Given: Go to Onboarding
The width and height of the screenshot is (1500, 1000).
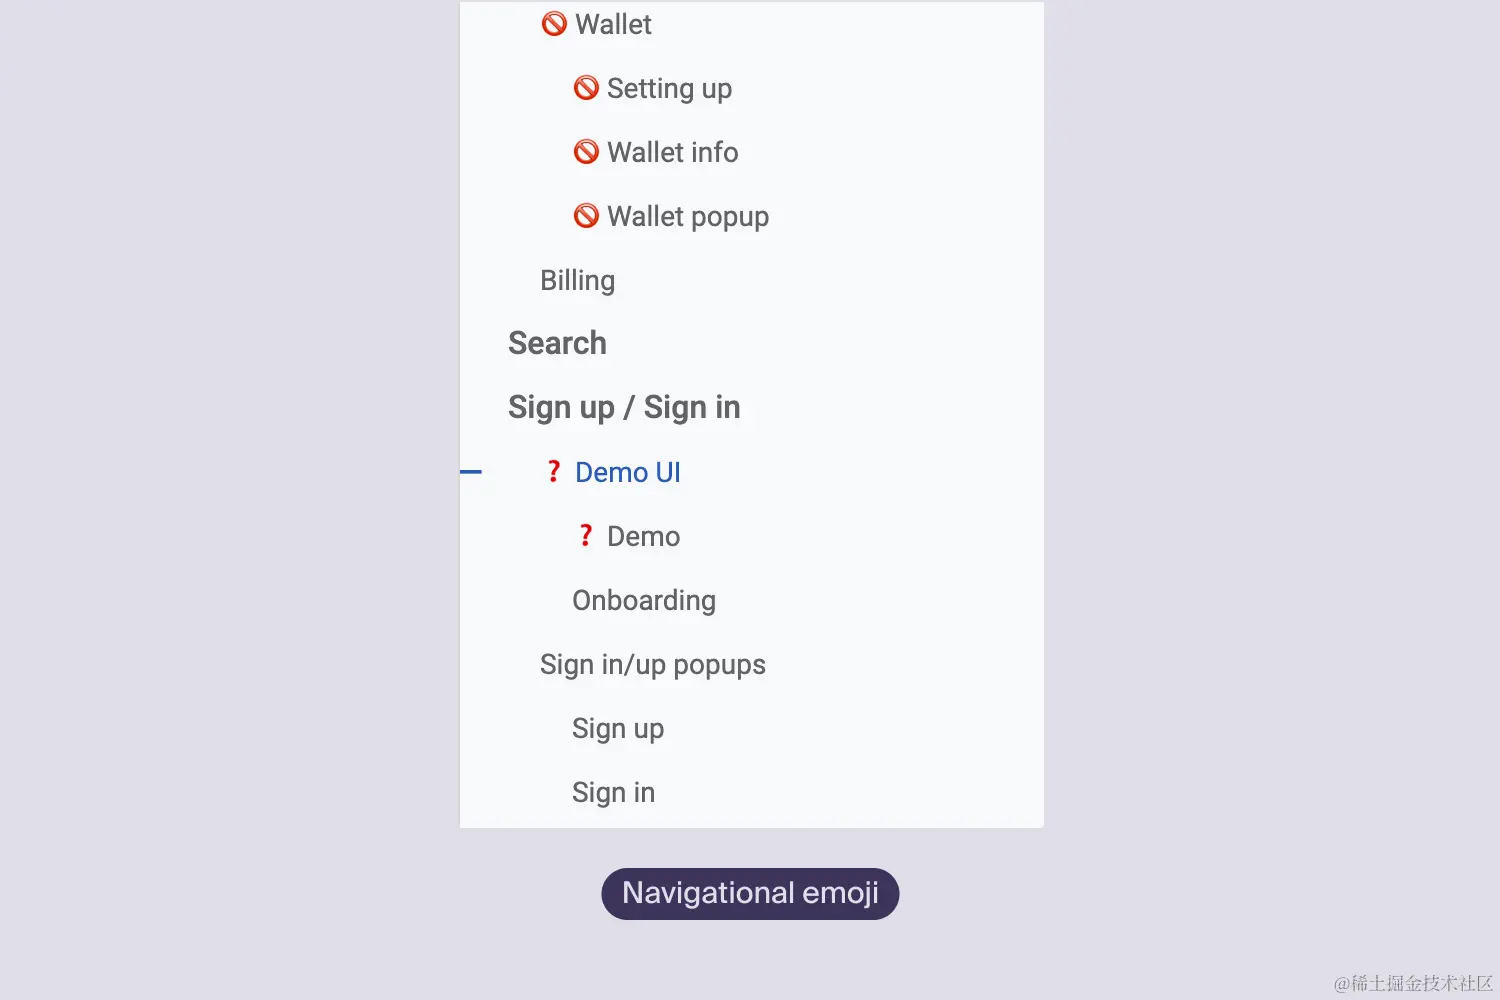Looking at the screenshot, I should pos(644,600).
